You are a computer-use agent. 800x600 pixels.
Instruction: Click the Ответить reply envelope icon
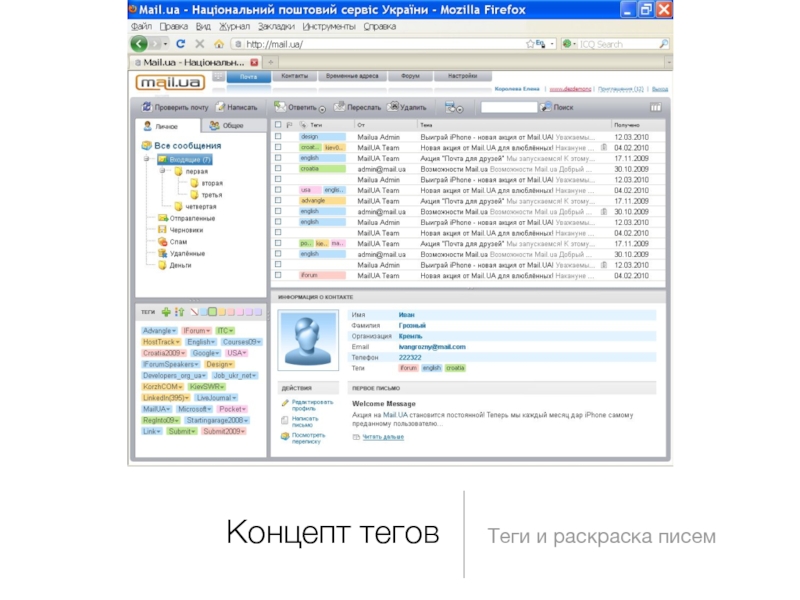coord(280,107)
